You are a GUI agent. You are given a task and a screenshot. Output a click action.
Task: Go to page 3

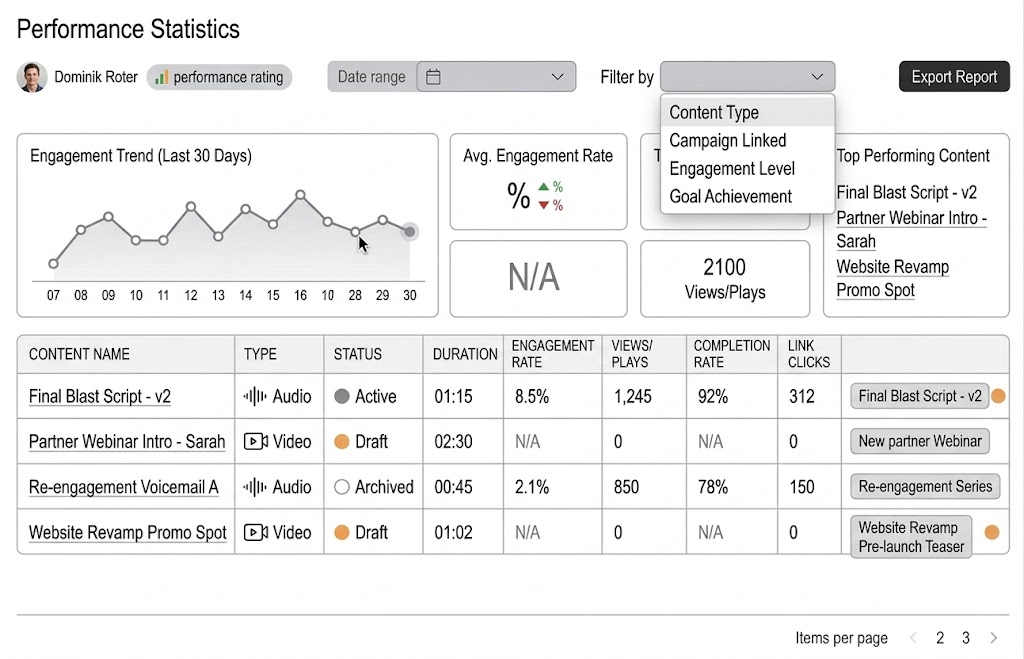[966, 638]
